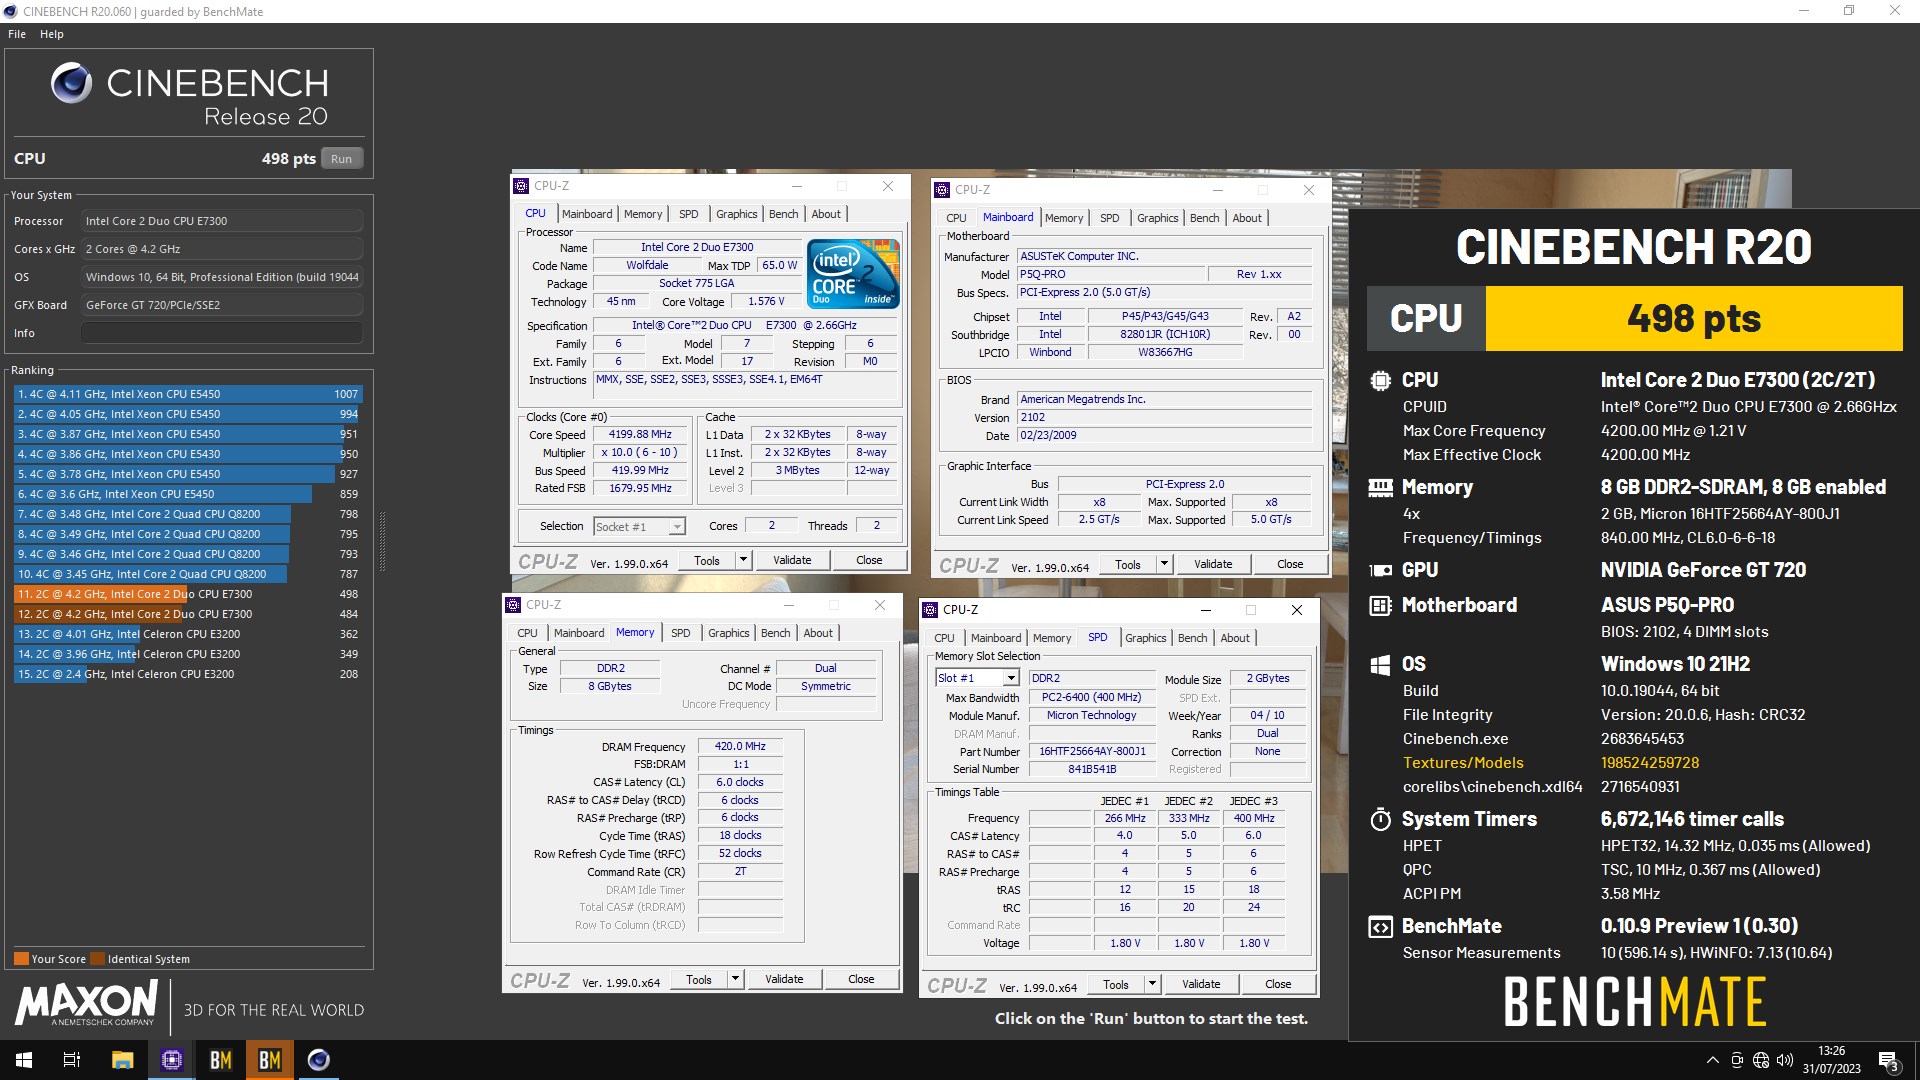Click the orange Your Score legend swatch
This screenshot has height=1080, width=1920.
click(x=21, y=959)
